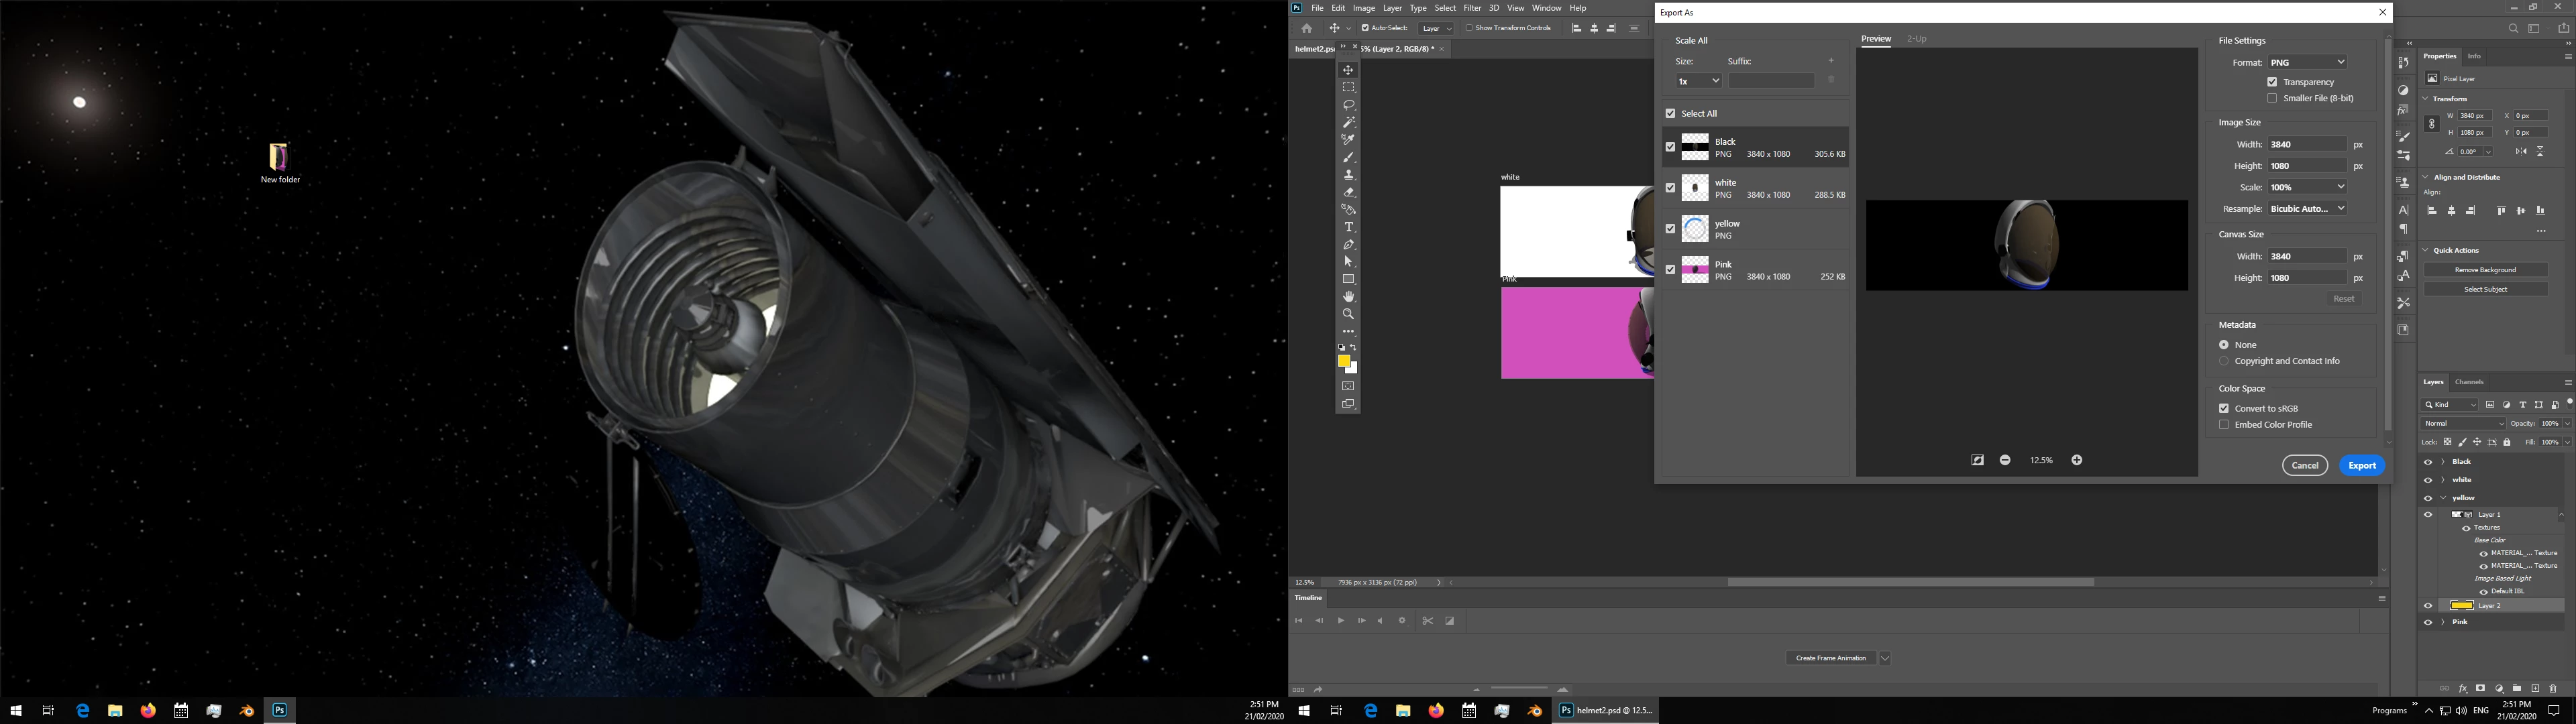Click the Cancel button

2304,465
